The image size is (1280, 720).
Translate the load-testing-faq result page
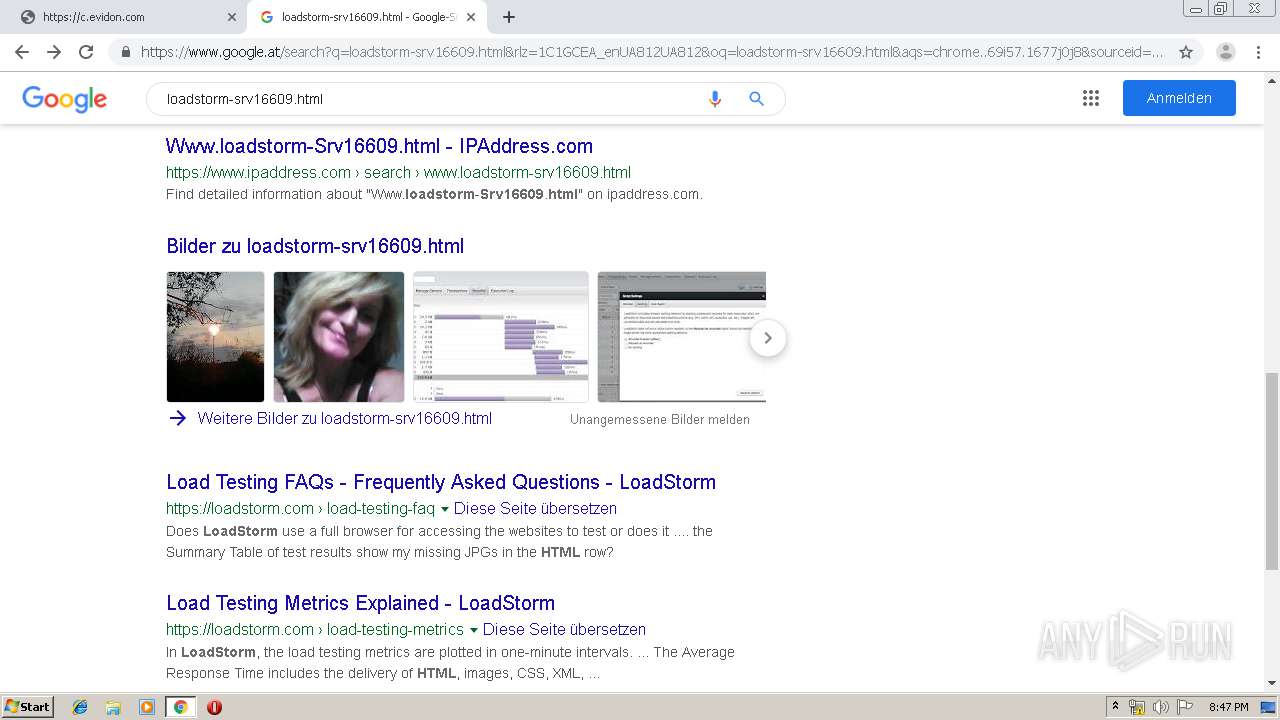pos(535,508)
